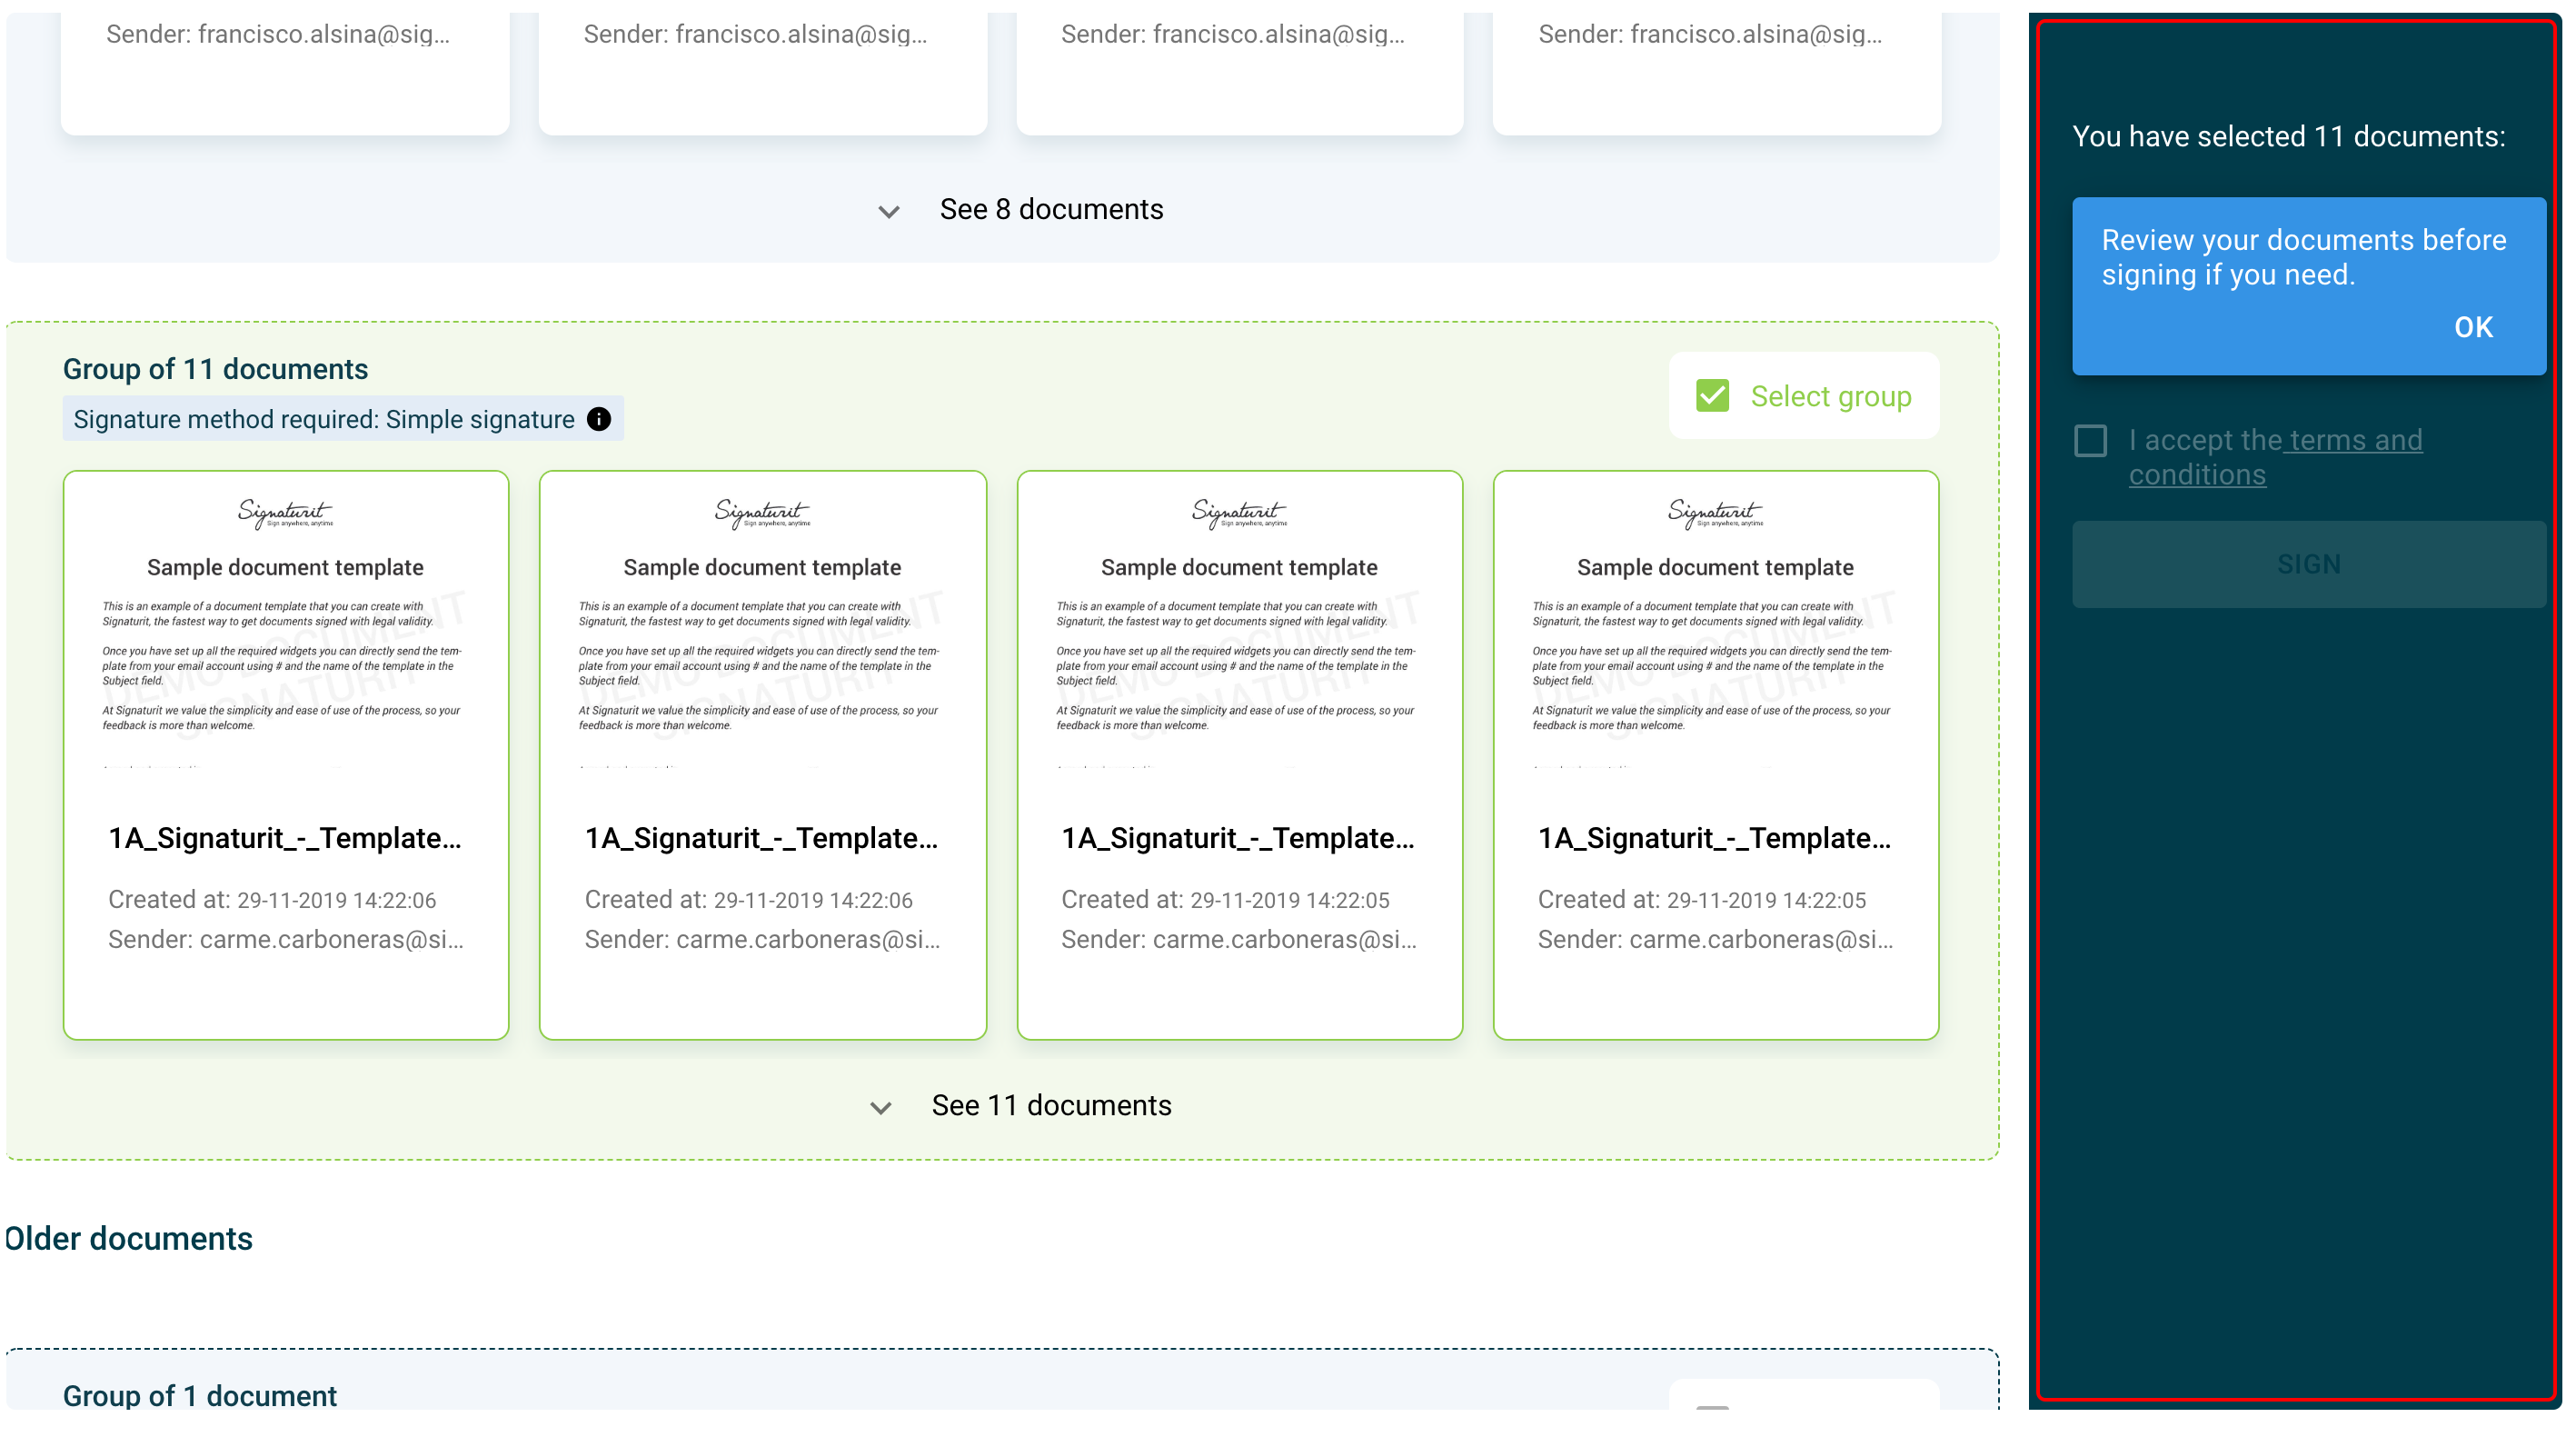Click the SIGN button
The height and width of the screenshot is (1437, 2576).
coord(2308,564)
